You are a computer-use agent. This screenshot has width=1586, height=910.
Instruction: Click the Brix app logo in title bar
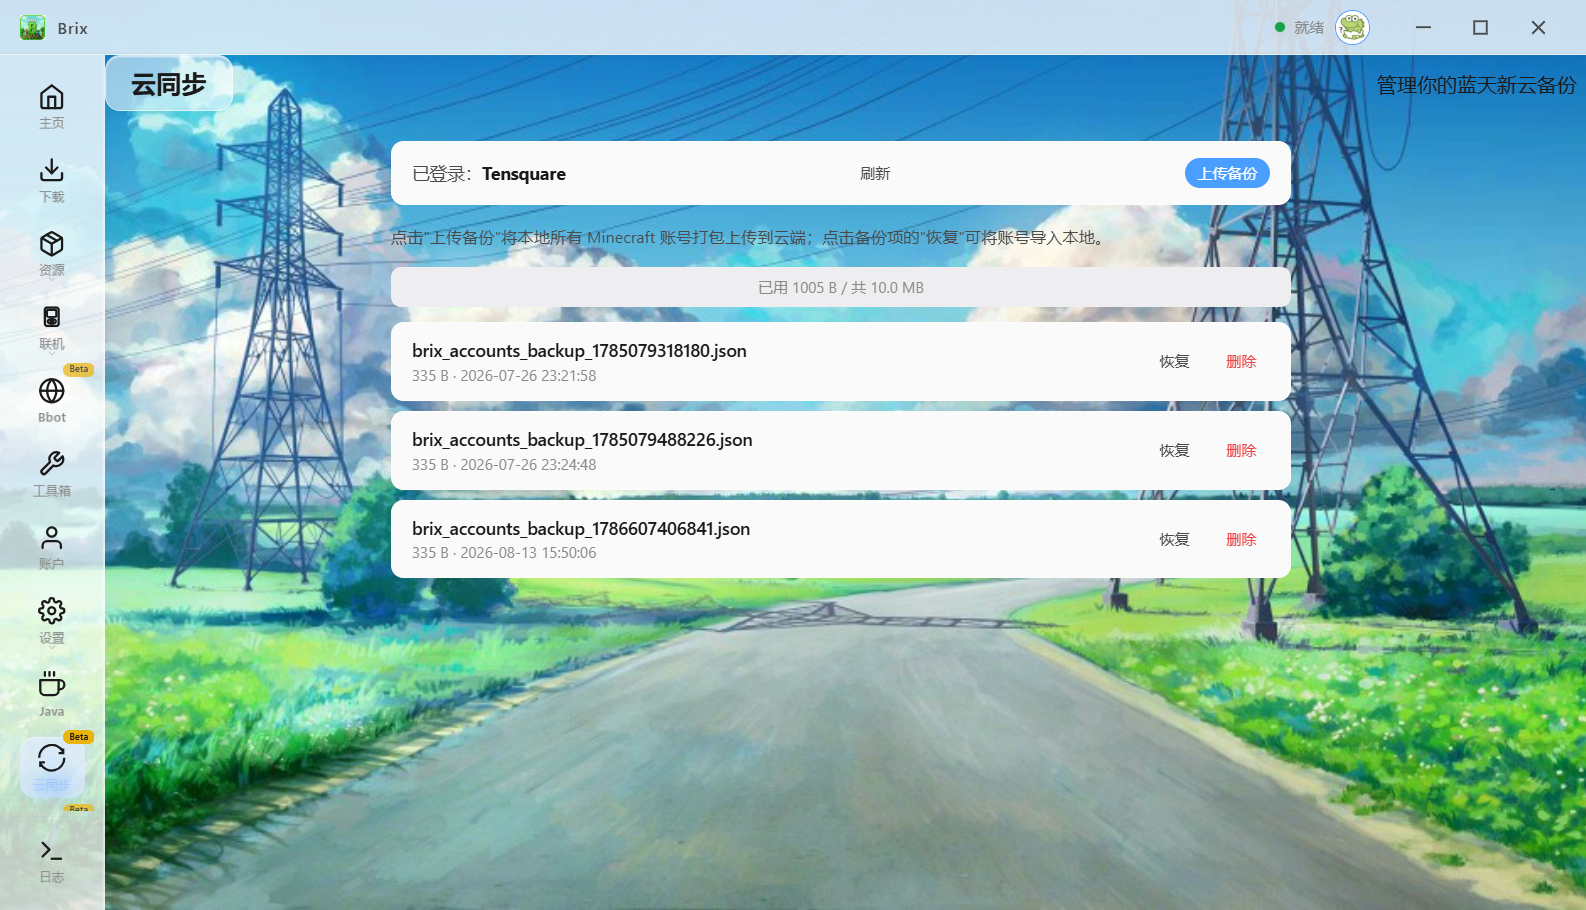point(33,28)
